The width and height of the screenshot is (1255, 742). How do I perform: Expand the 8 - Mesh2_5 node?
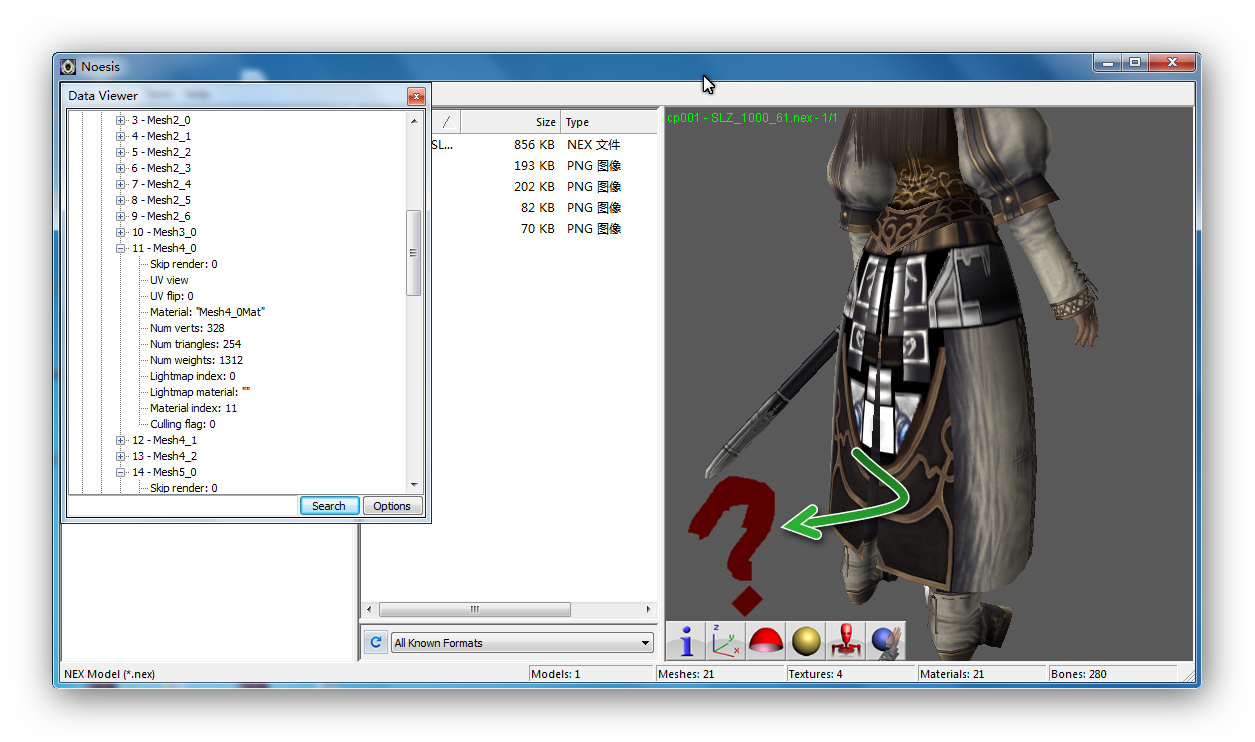pyautogui.click(x=120, y=200)
